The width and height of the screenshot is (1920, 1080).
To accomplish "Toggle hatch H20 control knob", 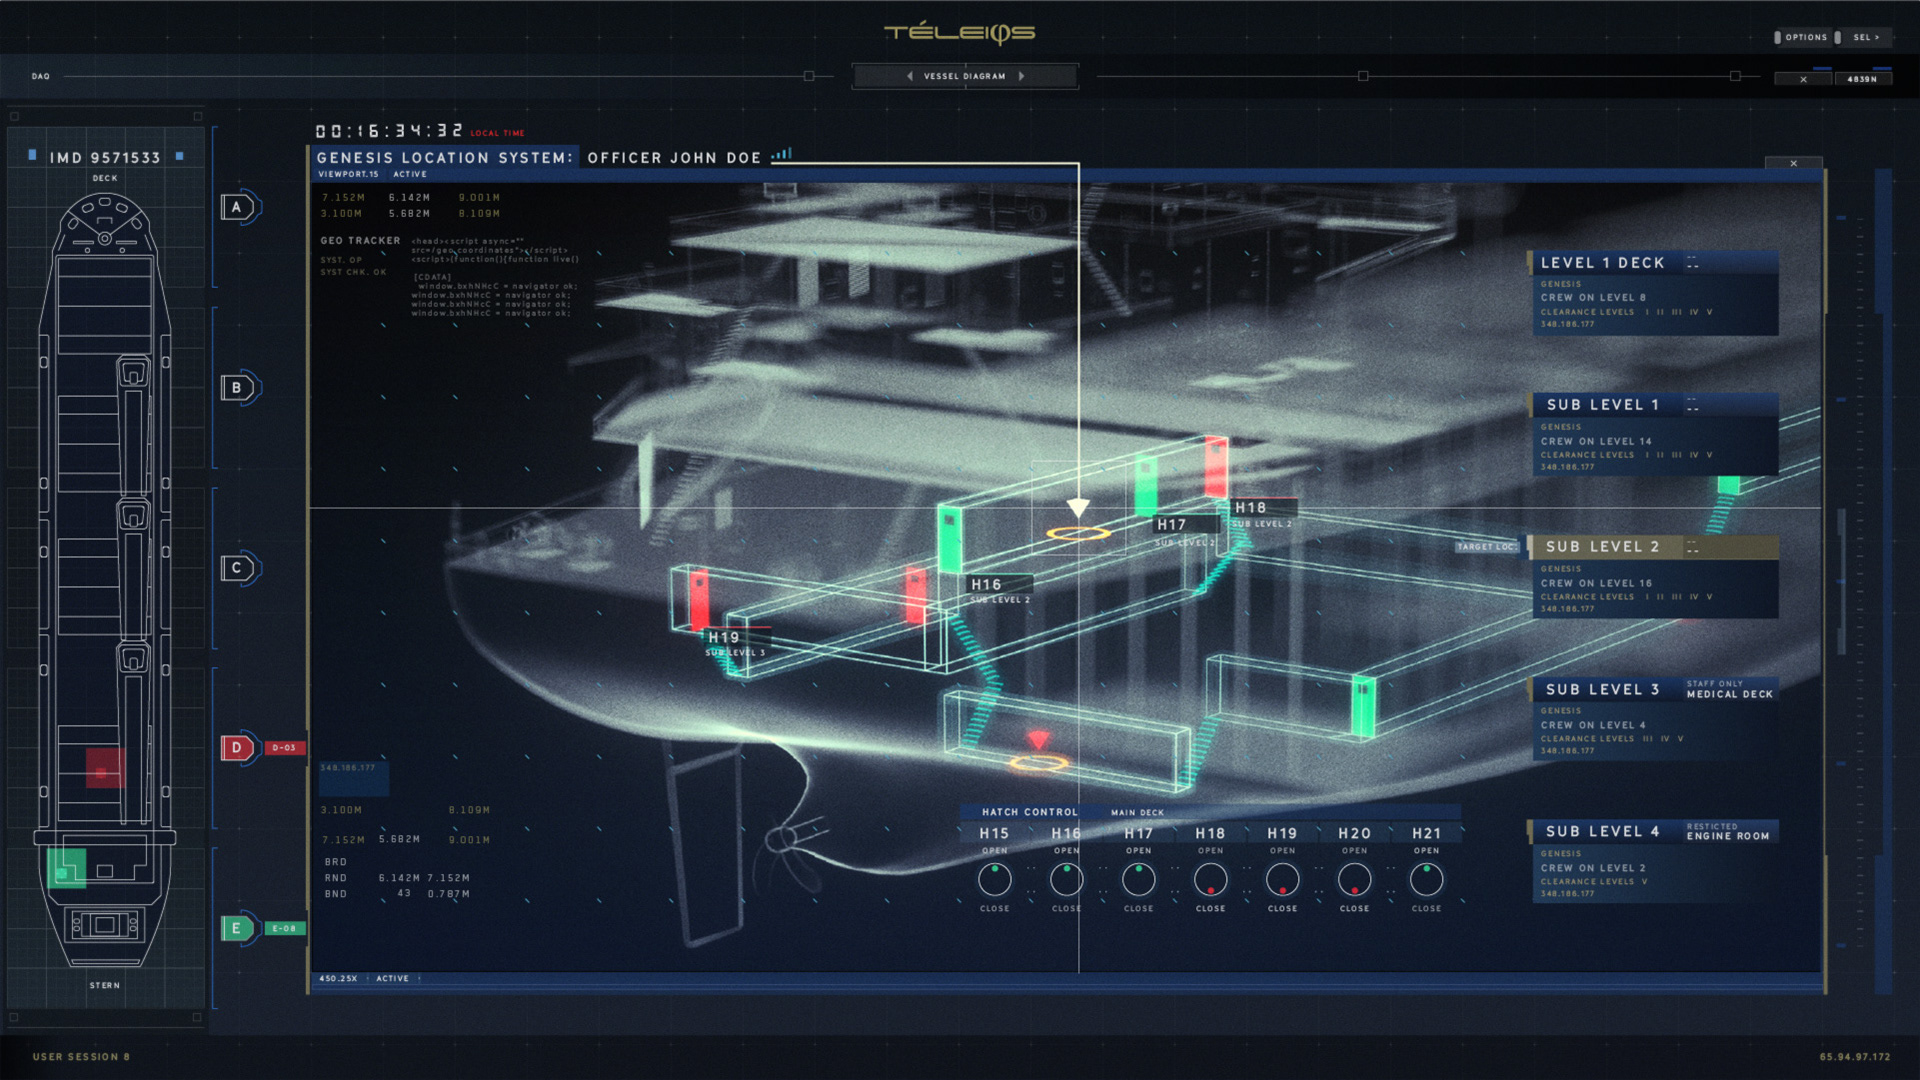I will coord(1355,880).
